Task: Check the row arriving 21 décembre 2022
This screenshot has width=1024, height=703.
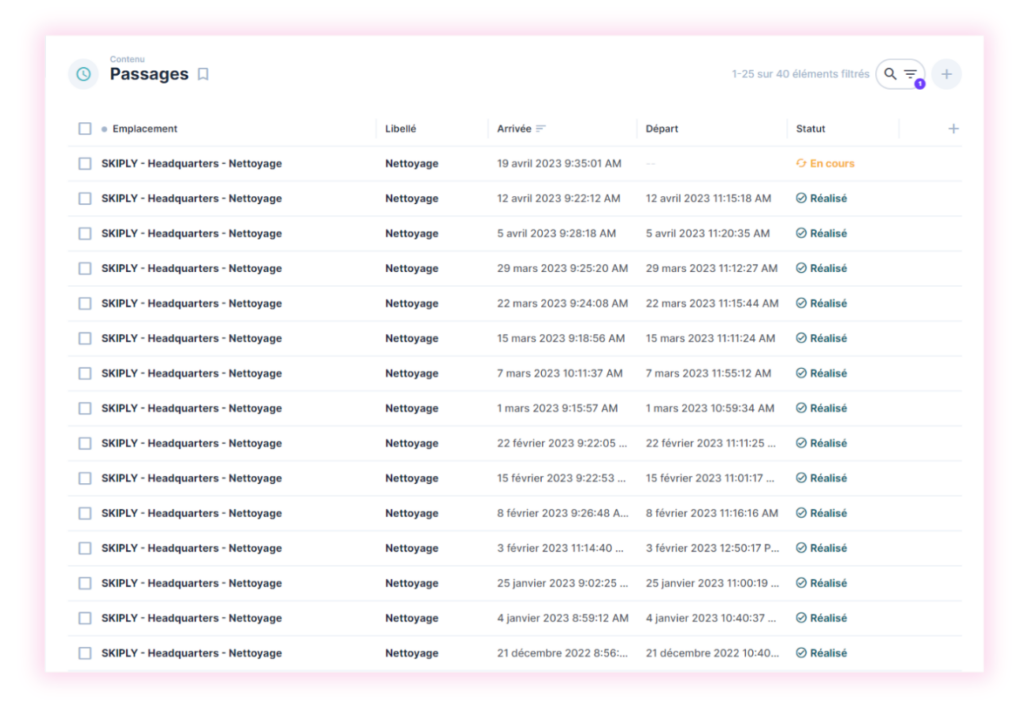Action: pyautogui.click(x=85, y=653)
